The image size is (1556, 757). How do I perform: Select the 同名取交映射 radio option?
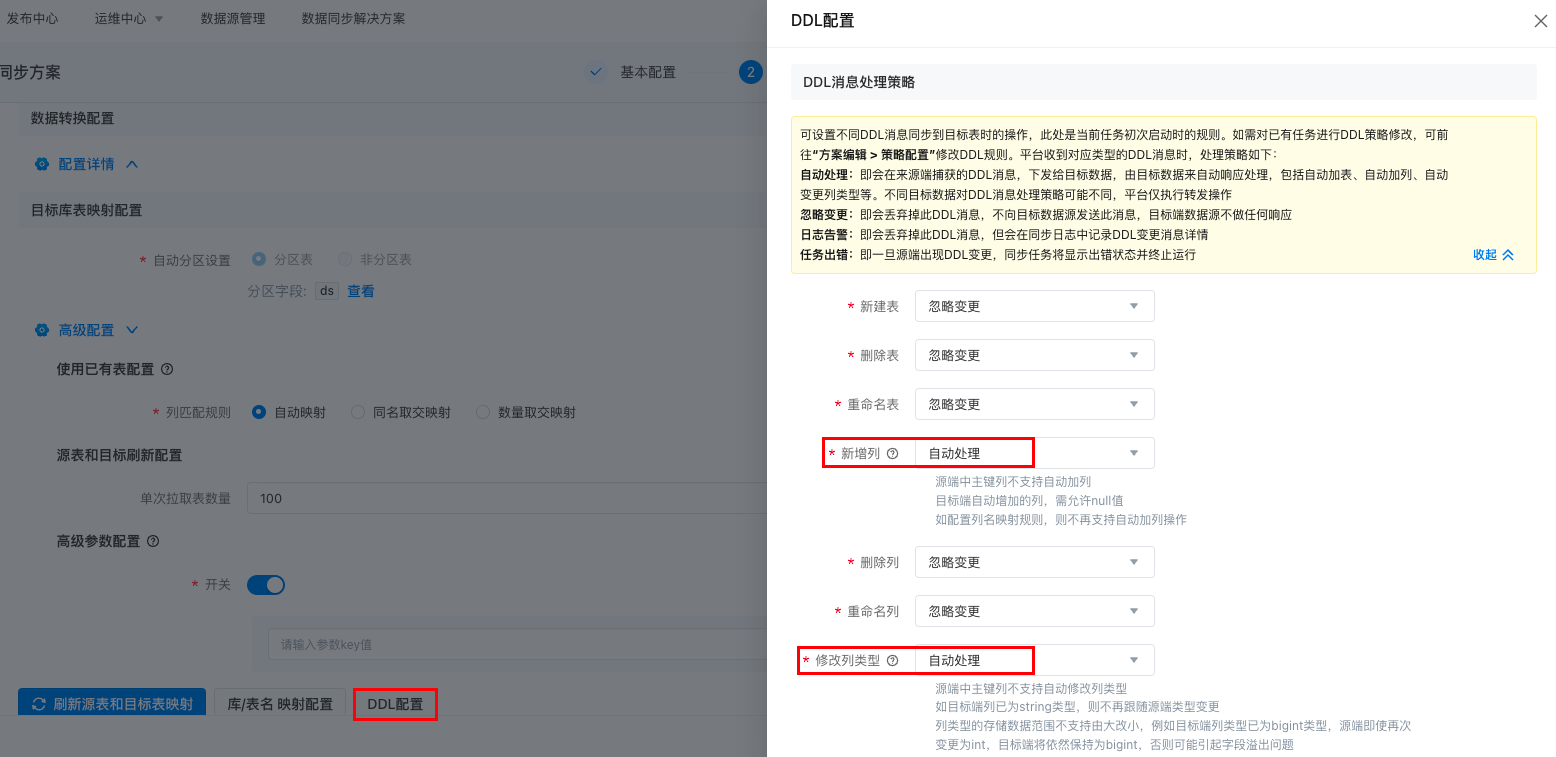(x=358, y=412)
